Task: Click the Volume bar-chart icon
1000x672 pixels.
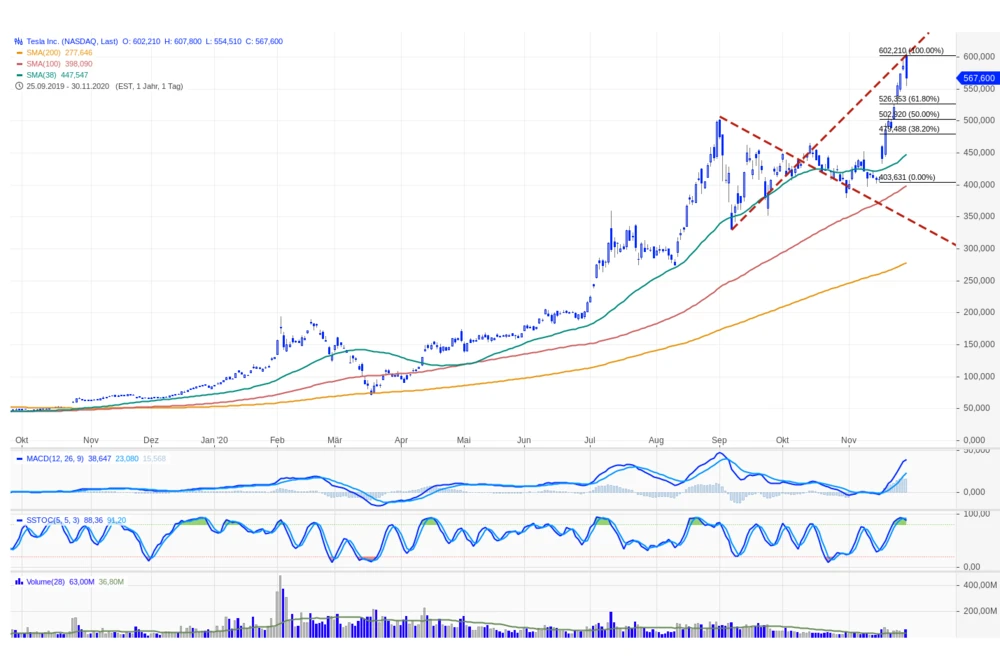Action: pos(19,581)
